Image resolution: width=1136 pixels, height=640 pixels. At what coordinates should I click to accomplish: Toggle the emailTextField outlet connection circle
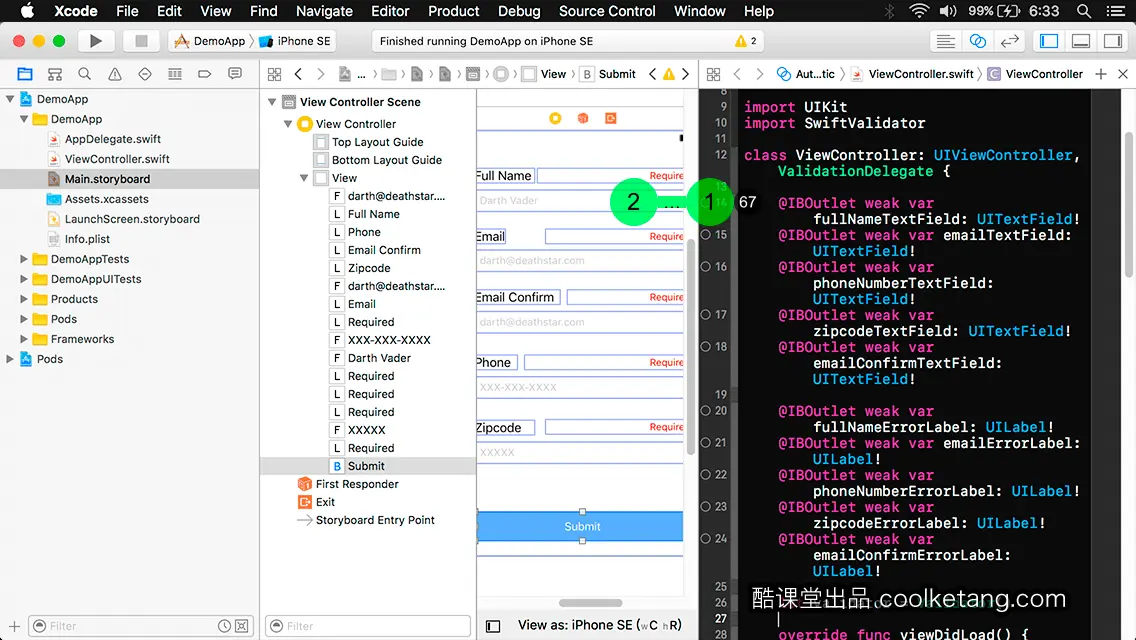[x=706, y=235]
